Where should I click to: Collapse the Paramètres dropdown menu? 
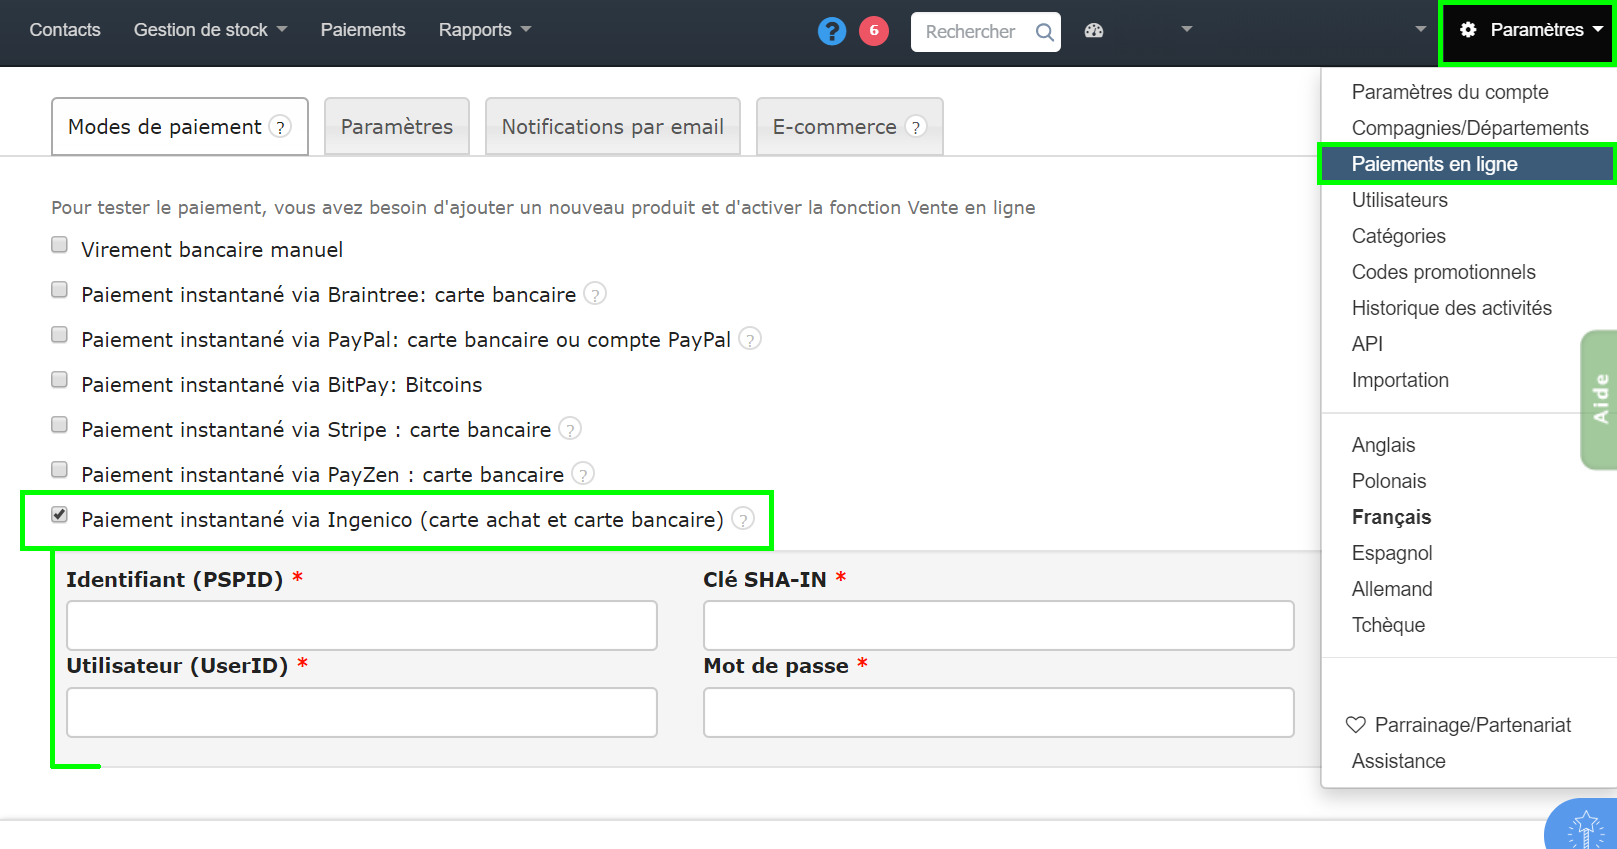tap(1531, 30)
